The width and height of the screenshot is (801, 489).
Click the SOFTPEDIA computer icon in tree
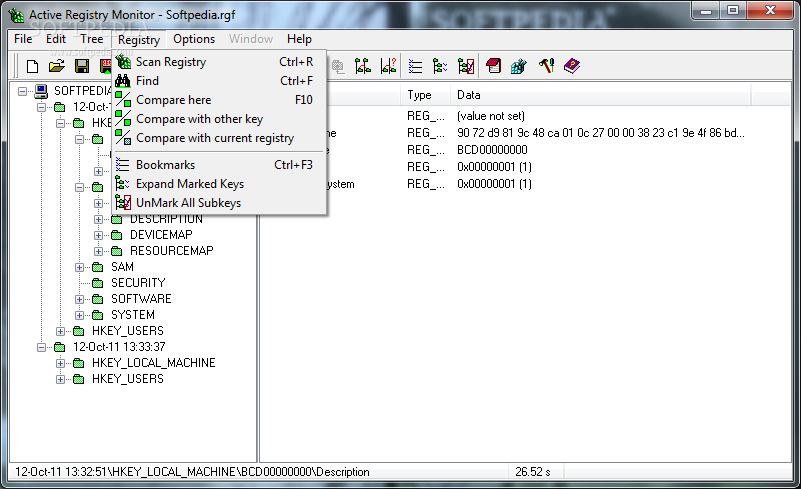(41, 91)
